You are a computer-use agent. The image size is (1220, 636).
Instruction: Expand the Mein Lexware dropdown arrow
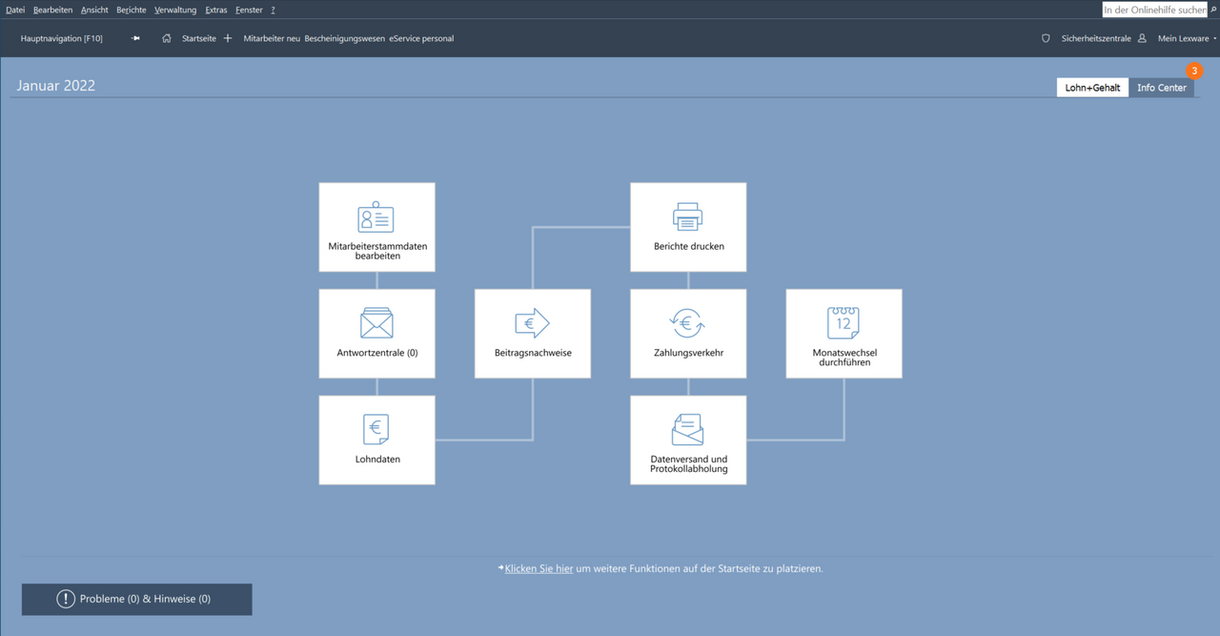point(1215,39)
